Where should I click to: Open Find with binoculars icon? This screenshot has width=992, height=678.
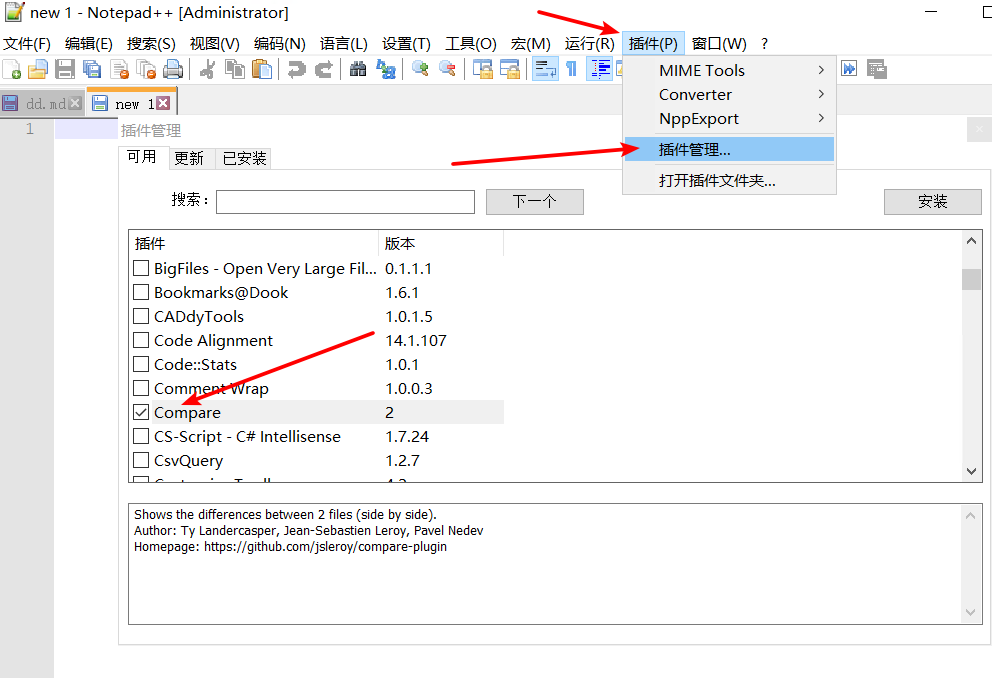pos(357,69)
